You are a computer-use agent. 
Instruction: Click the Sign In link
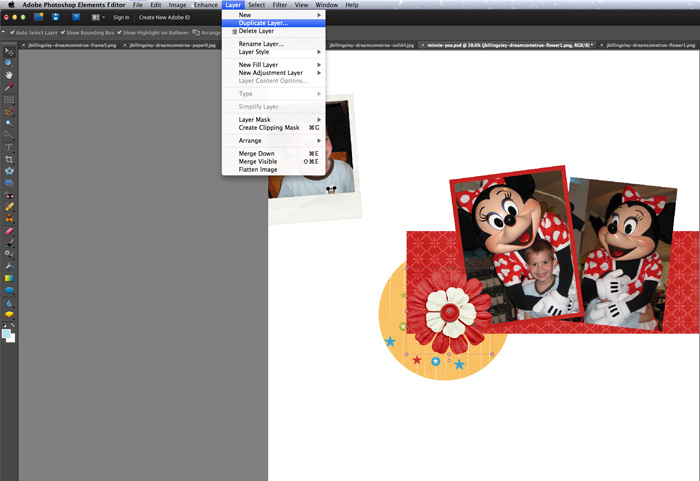121,17
